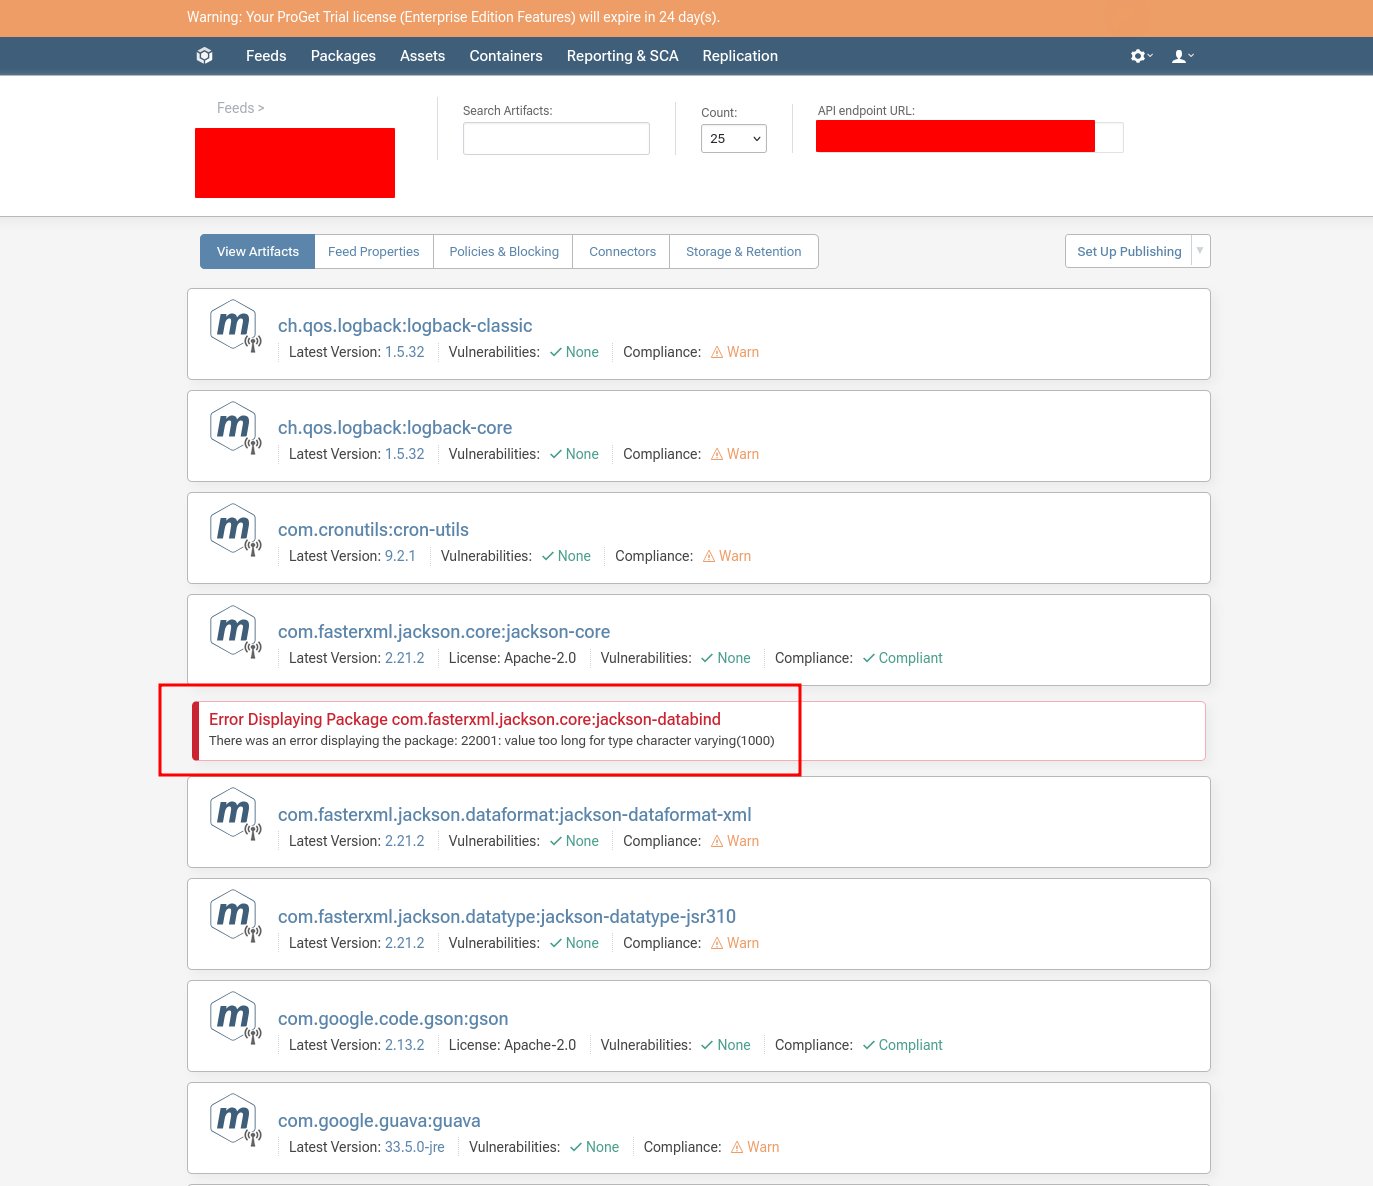
Task: Open the settings gear menu
Action: tap(1140, 56)
